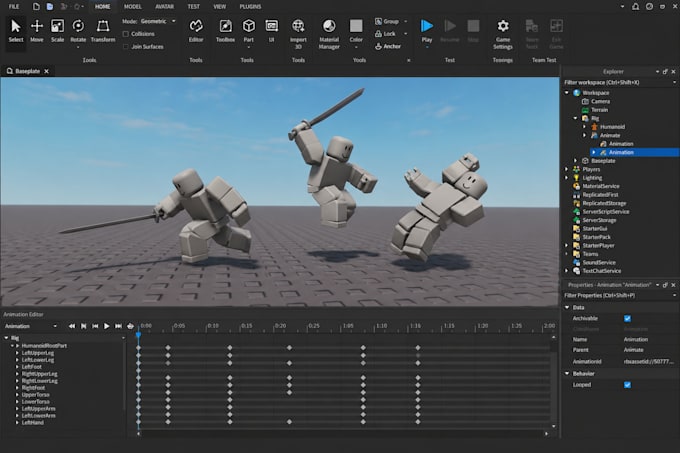Click the Group button
Viewport: 680px width, 453px height.
[387, 21]
